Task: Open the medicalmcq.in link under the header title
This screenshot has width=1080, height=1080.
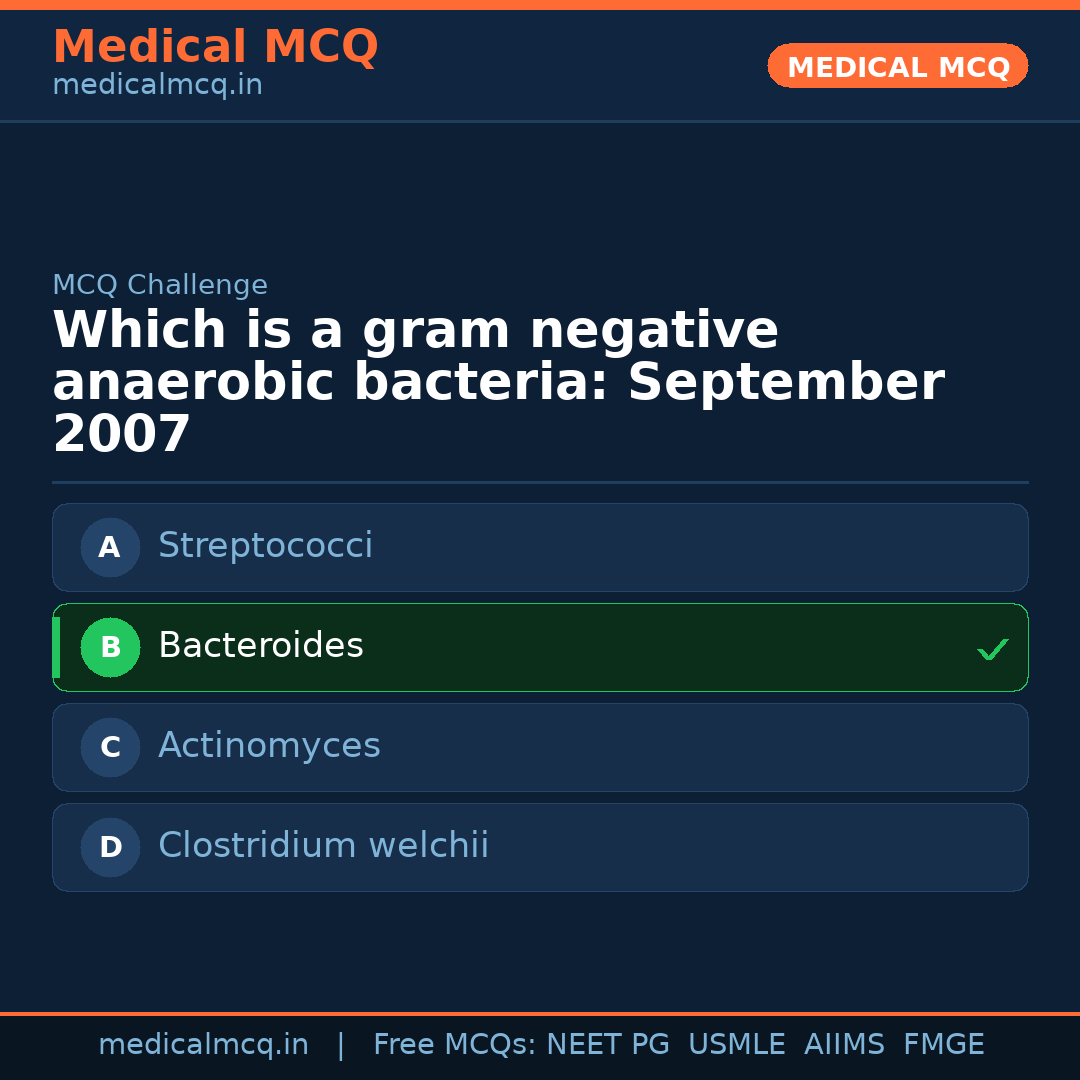Action: pos(157,86)
